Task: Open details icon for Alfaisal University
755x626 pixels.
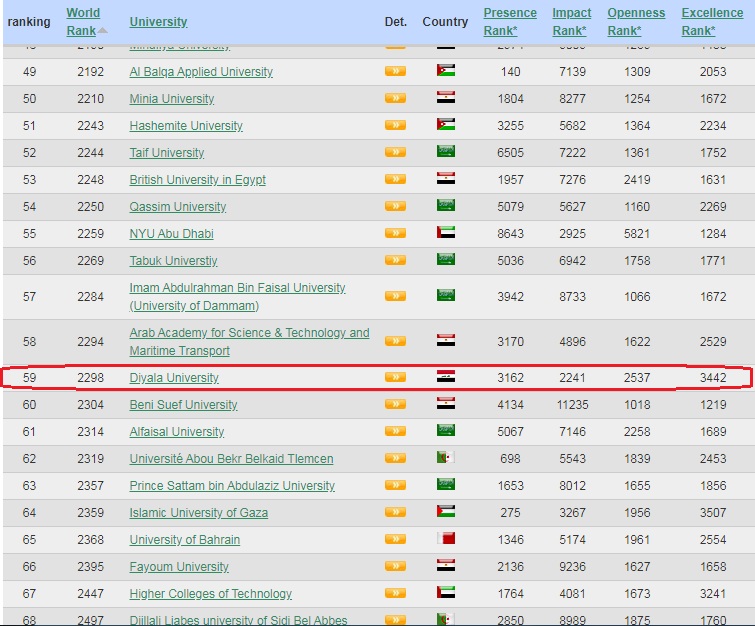Action: click(x=395, y=431)
